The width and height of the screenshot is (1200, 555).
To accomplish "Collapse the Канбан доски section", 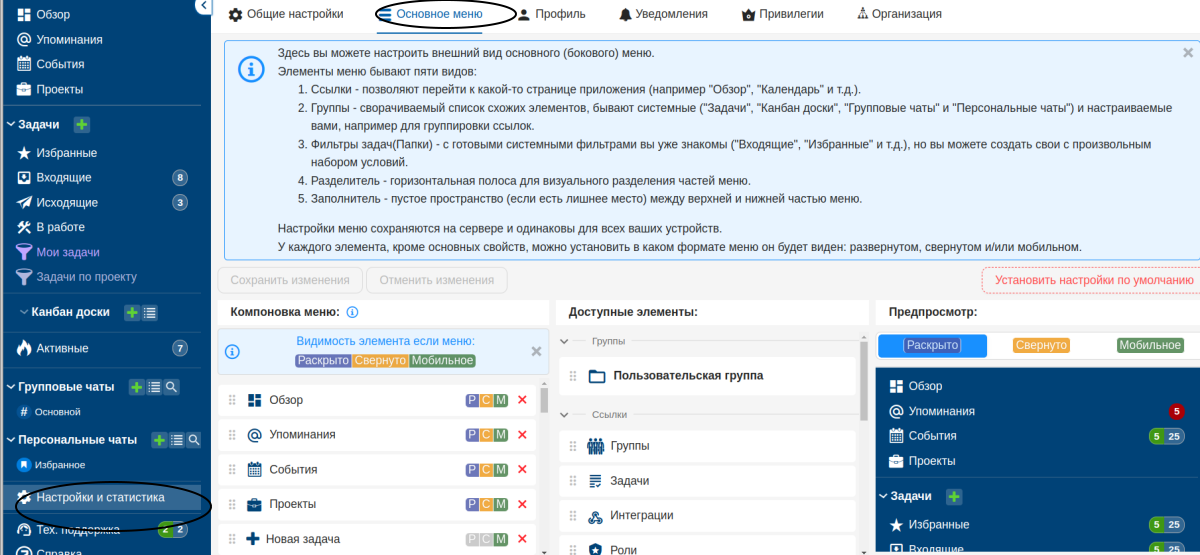I will click(x=23, y=312).
